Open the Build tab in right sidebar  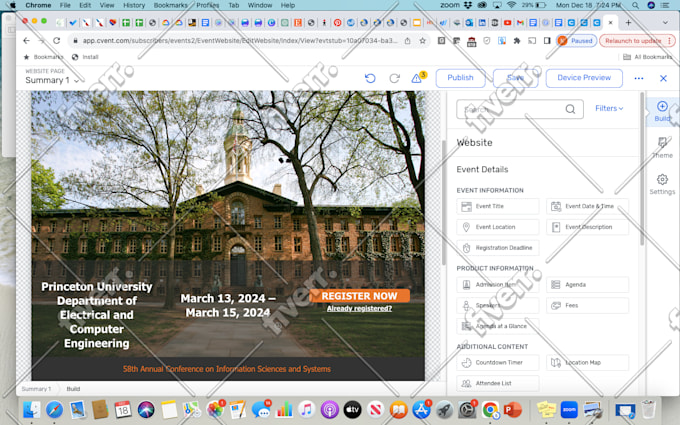click(662, 111)
